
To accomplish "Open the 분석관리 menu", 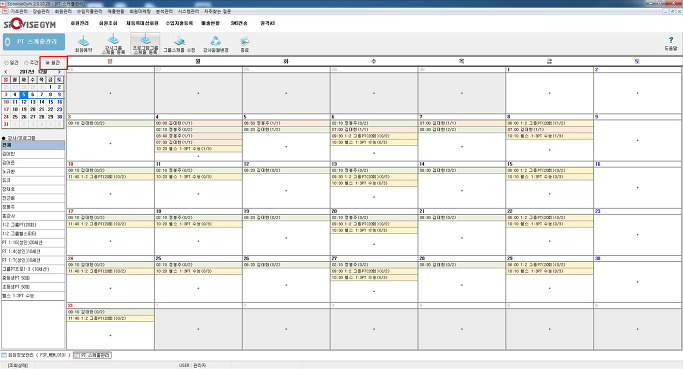I will pyautogui.click(x=164, y=11).
